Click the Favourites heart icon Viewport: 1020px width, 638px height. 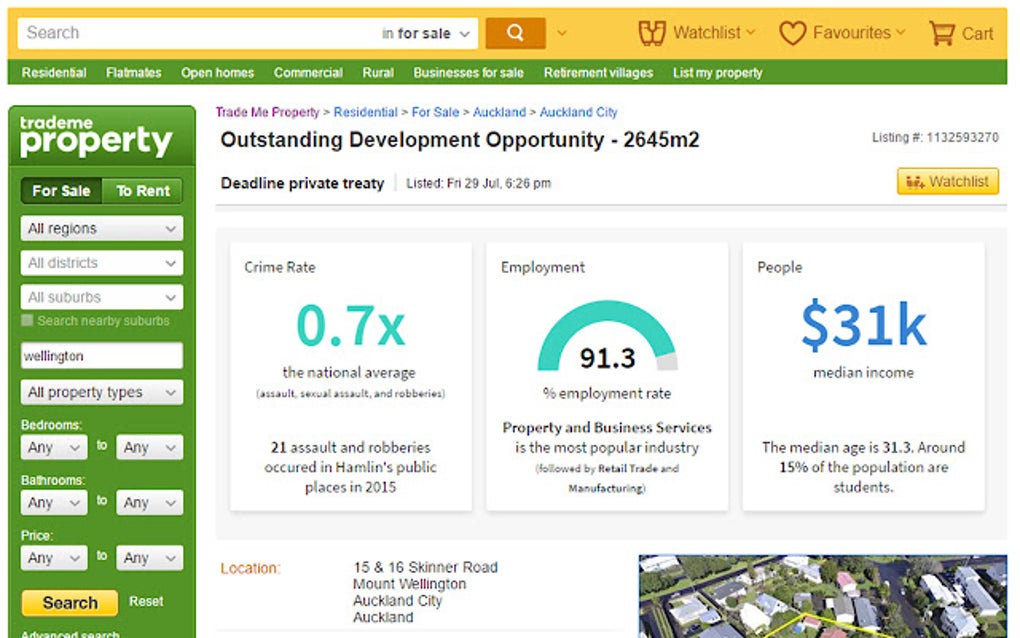(795, 32)
